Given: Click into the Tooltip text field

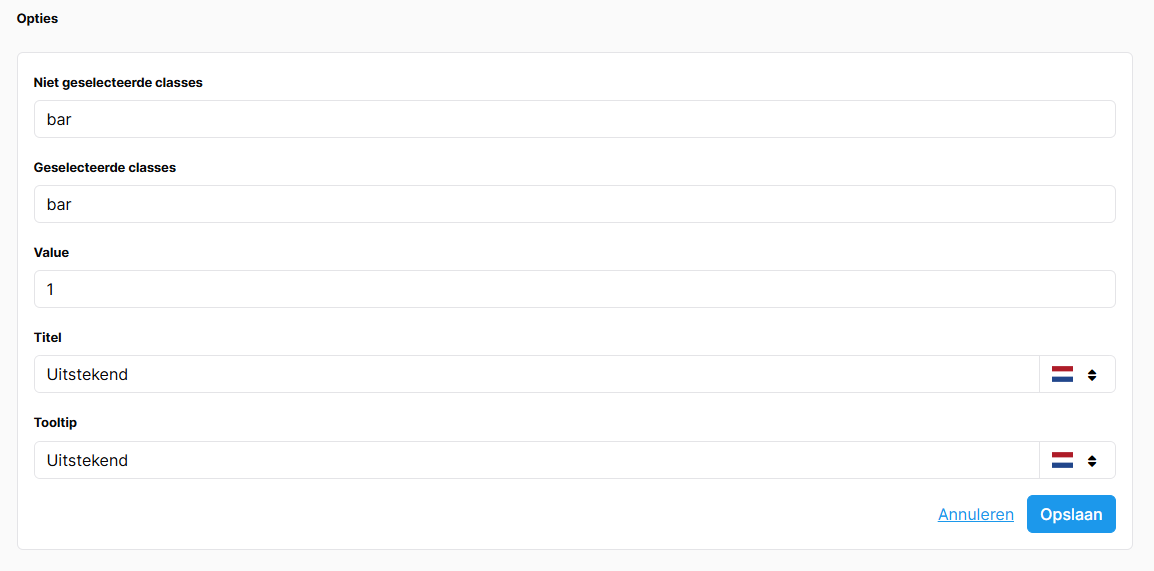Looking at the screenshot, I should pyautogui.click(x=537, y=460).
